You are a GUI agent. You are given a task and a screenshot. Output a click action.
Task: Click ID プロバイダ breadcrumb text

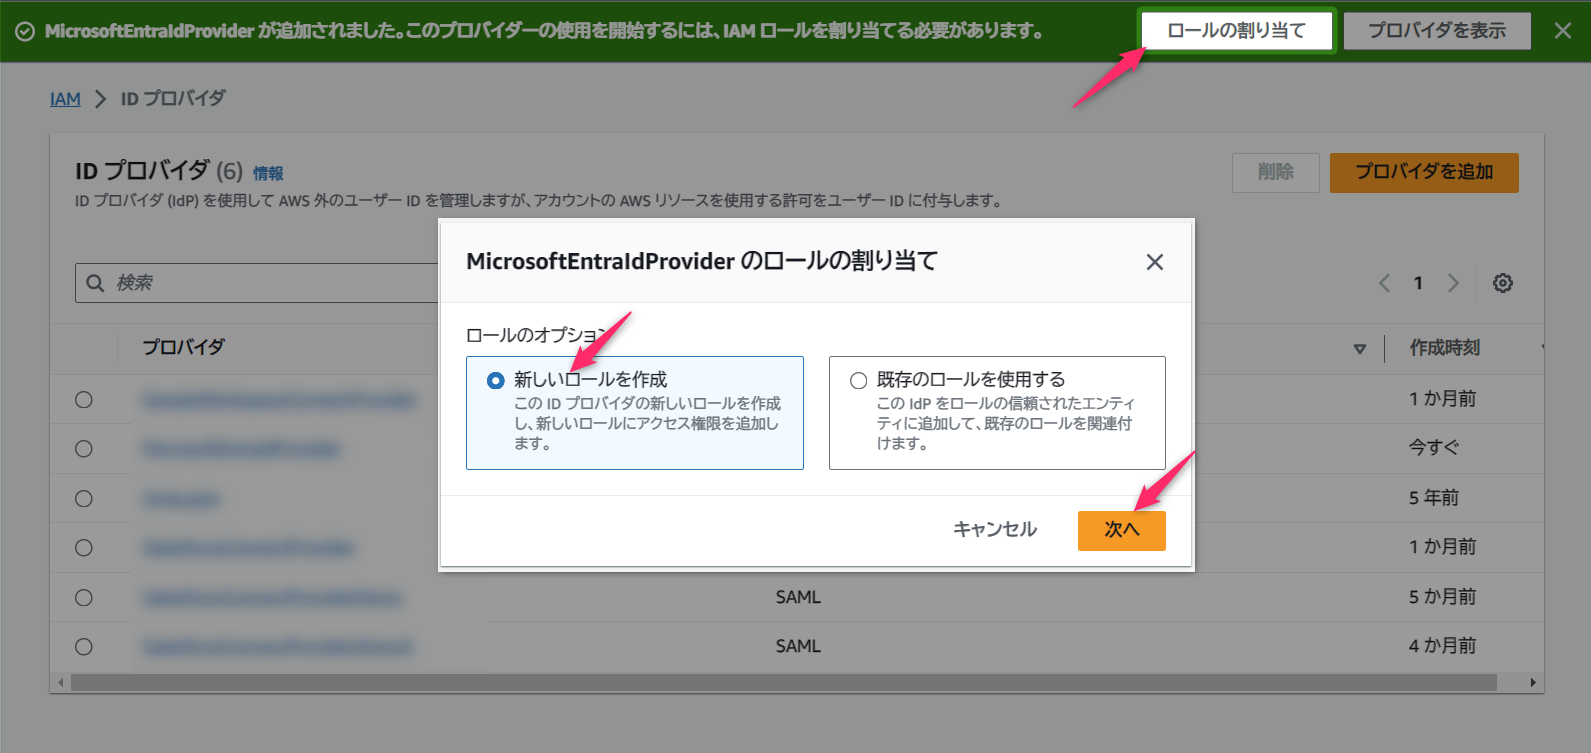(x=173, y=98)
